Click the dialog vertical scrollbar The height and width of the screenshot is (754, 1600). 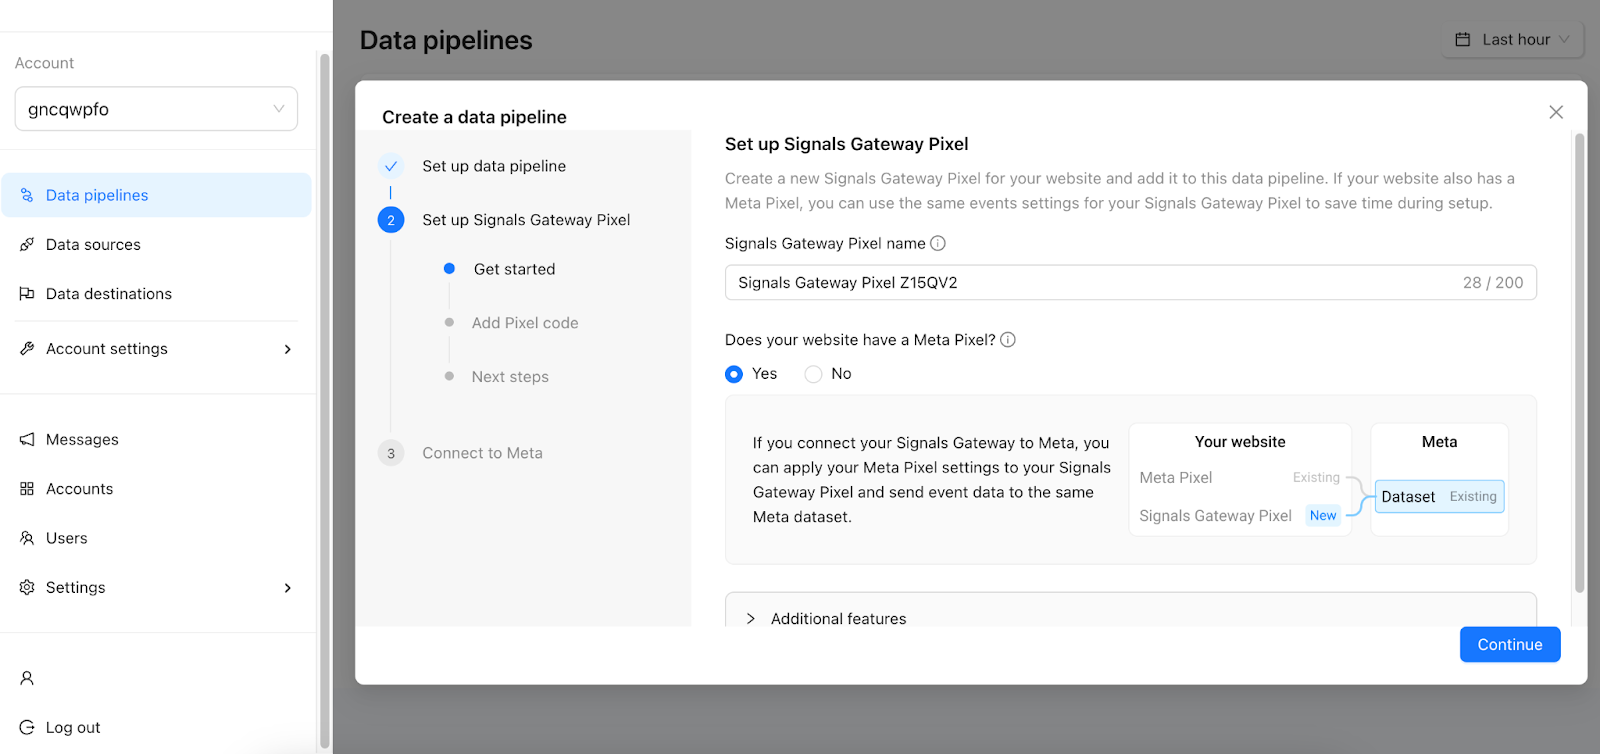coord(1580,362)
